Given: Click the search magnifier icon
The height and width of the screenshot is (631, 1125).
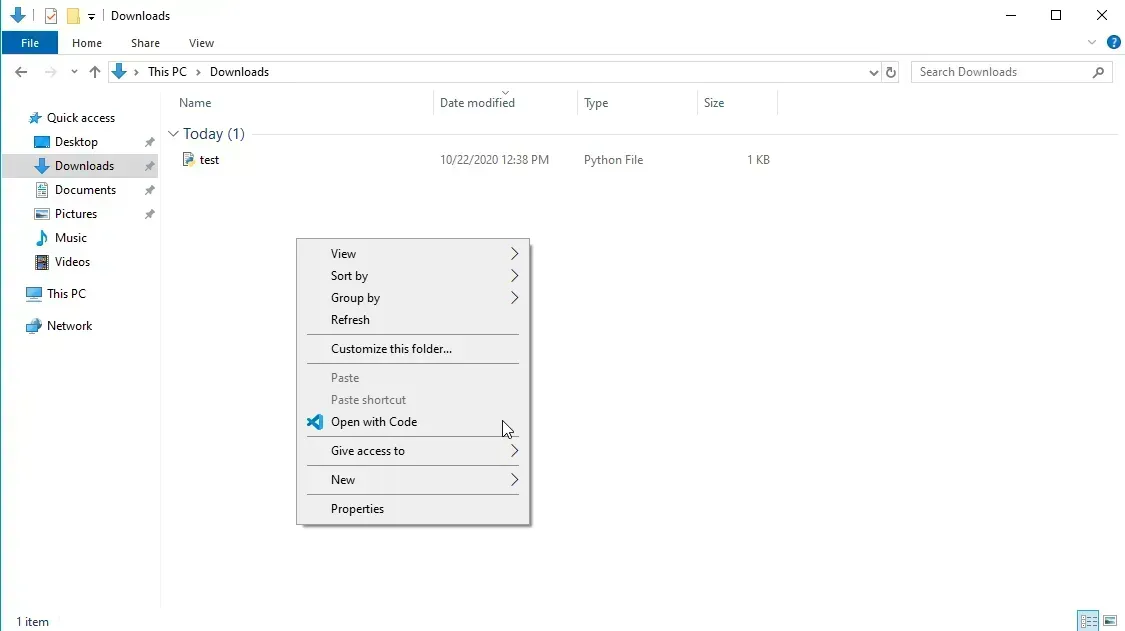Looking at the screenshot, I should tap(1098, 72).
